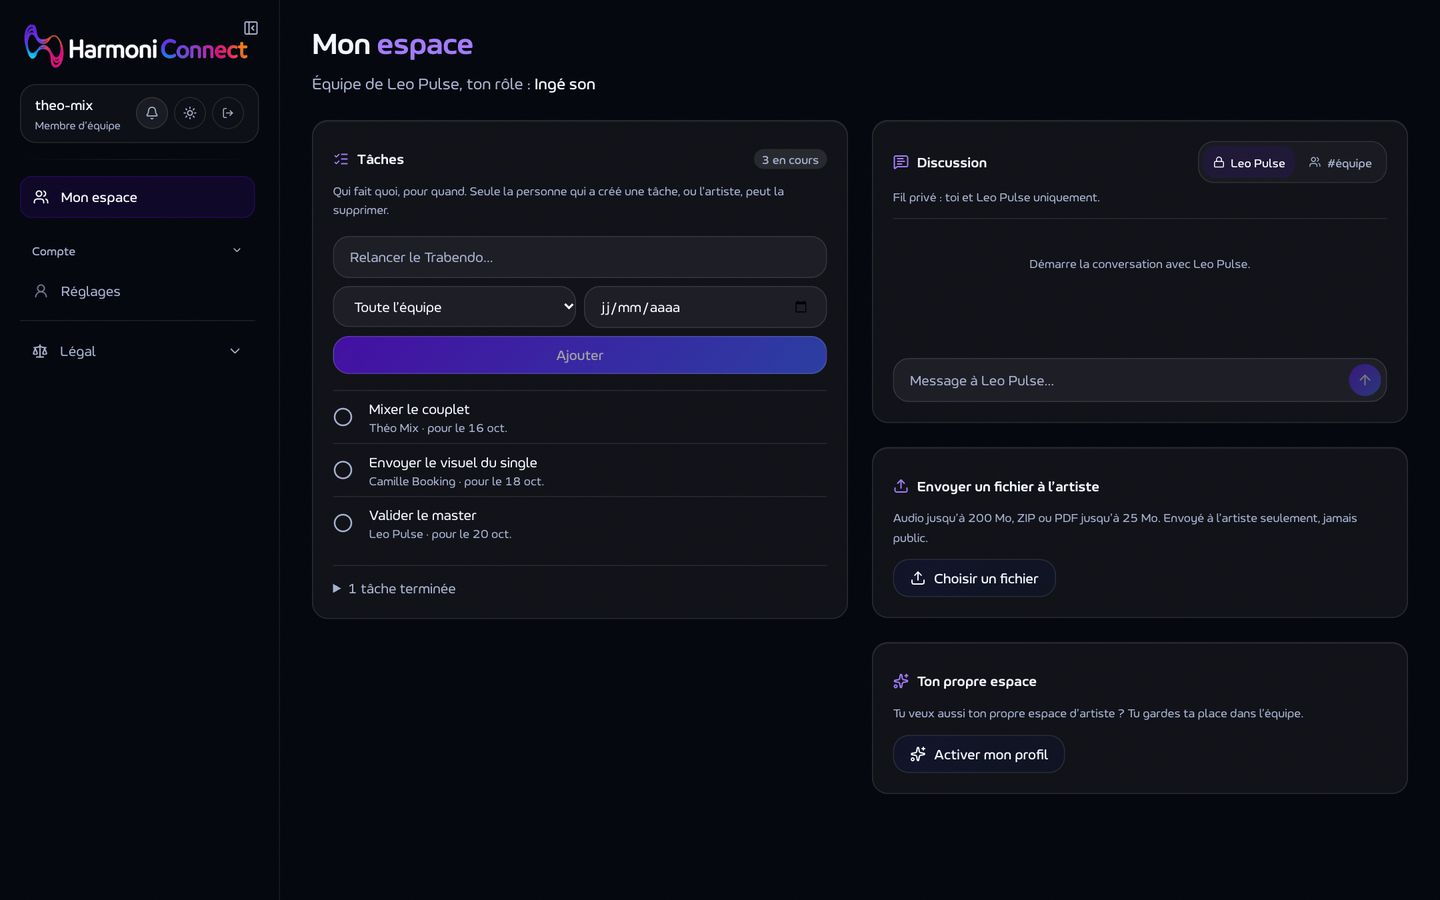Focus the new task name field

[580, 257]
